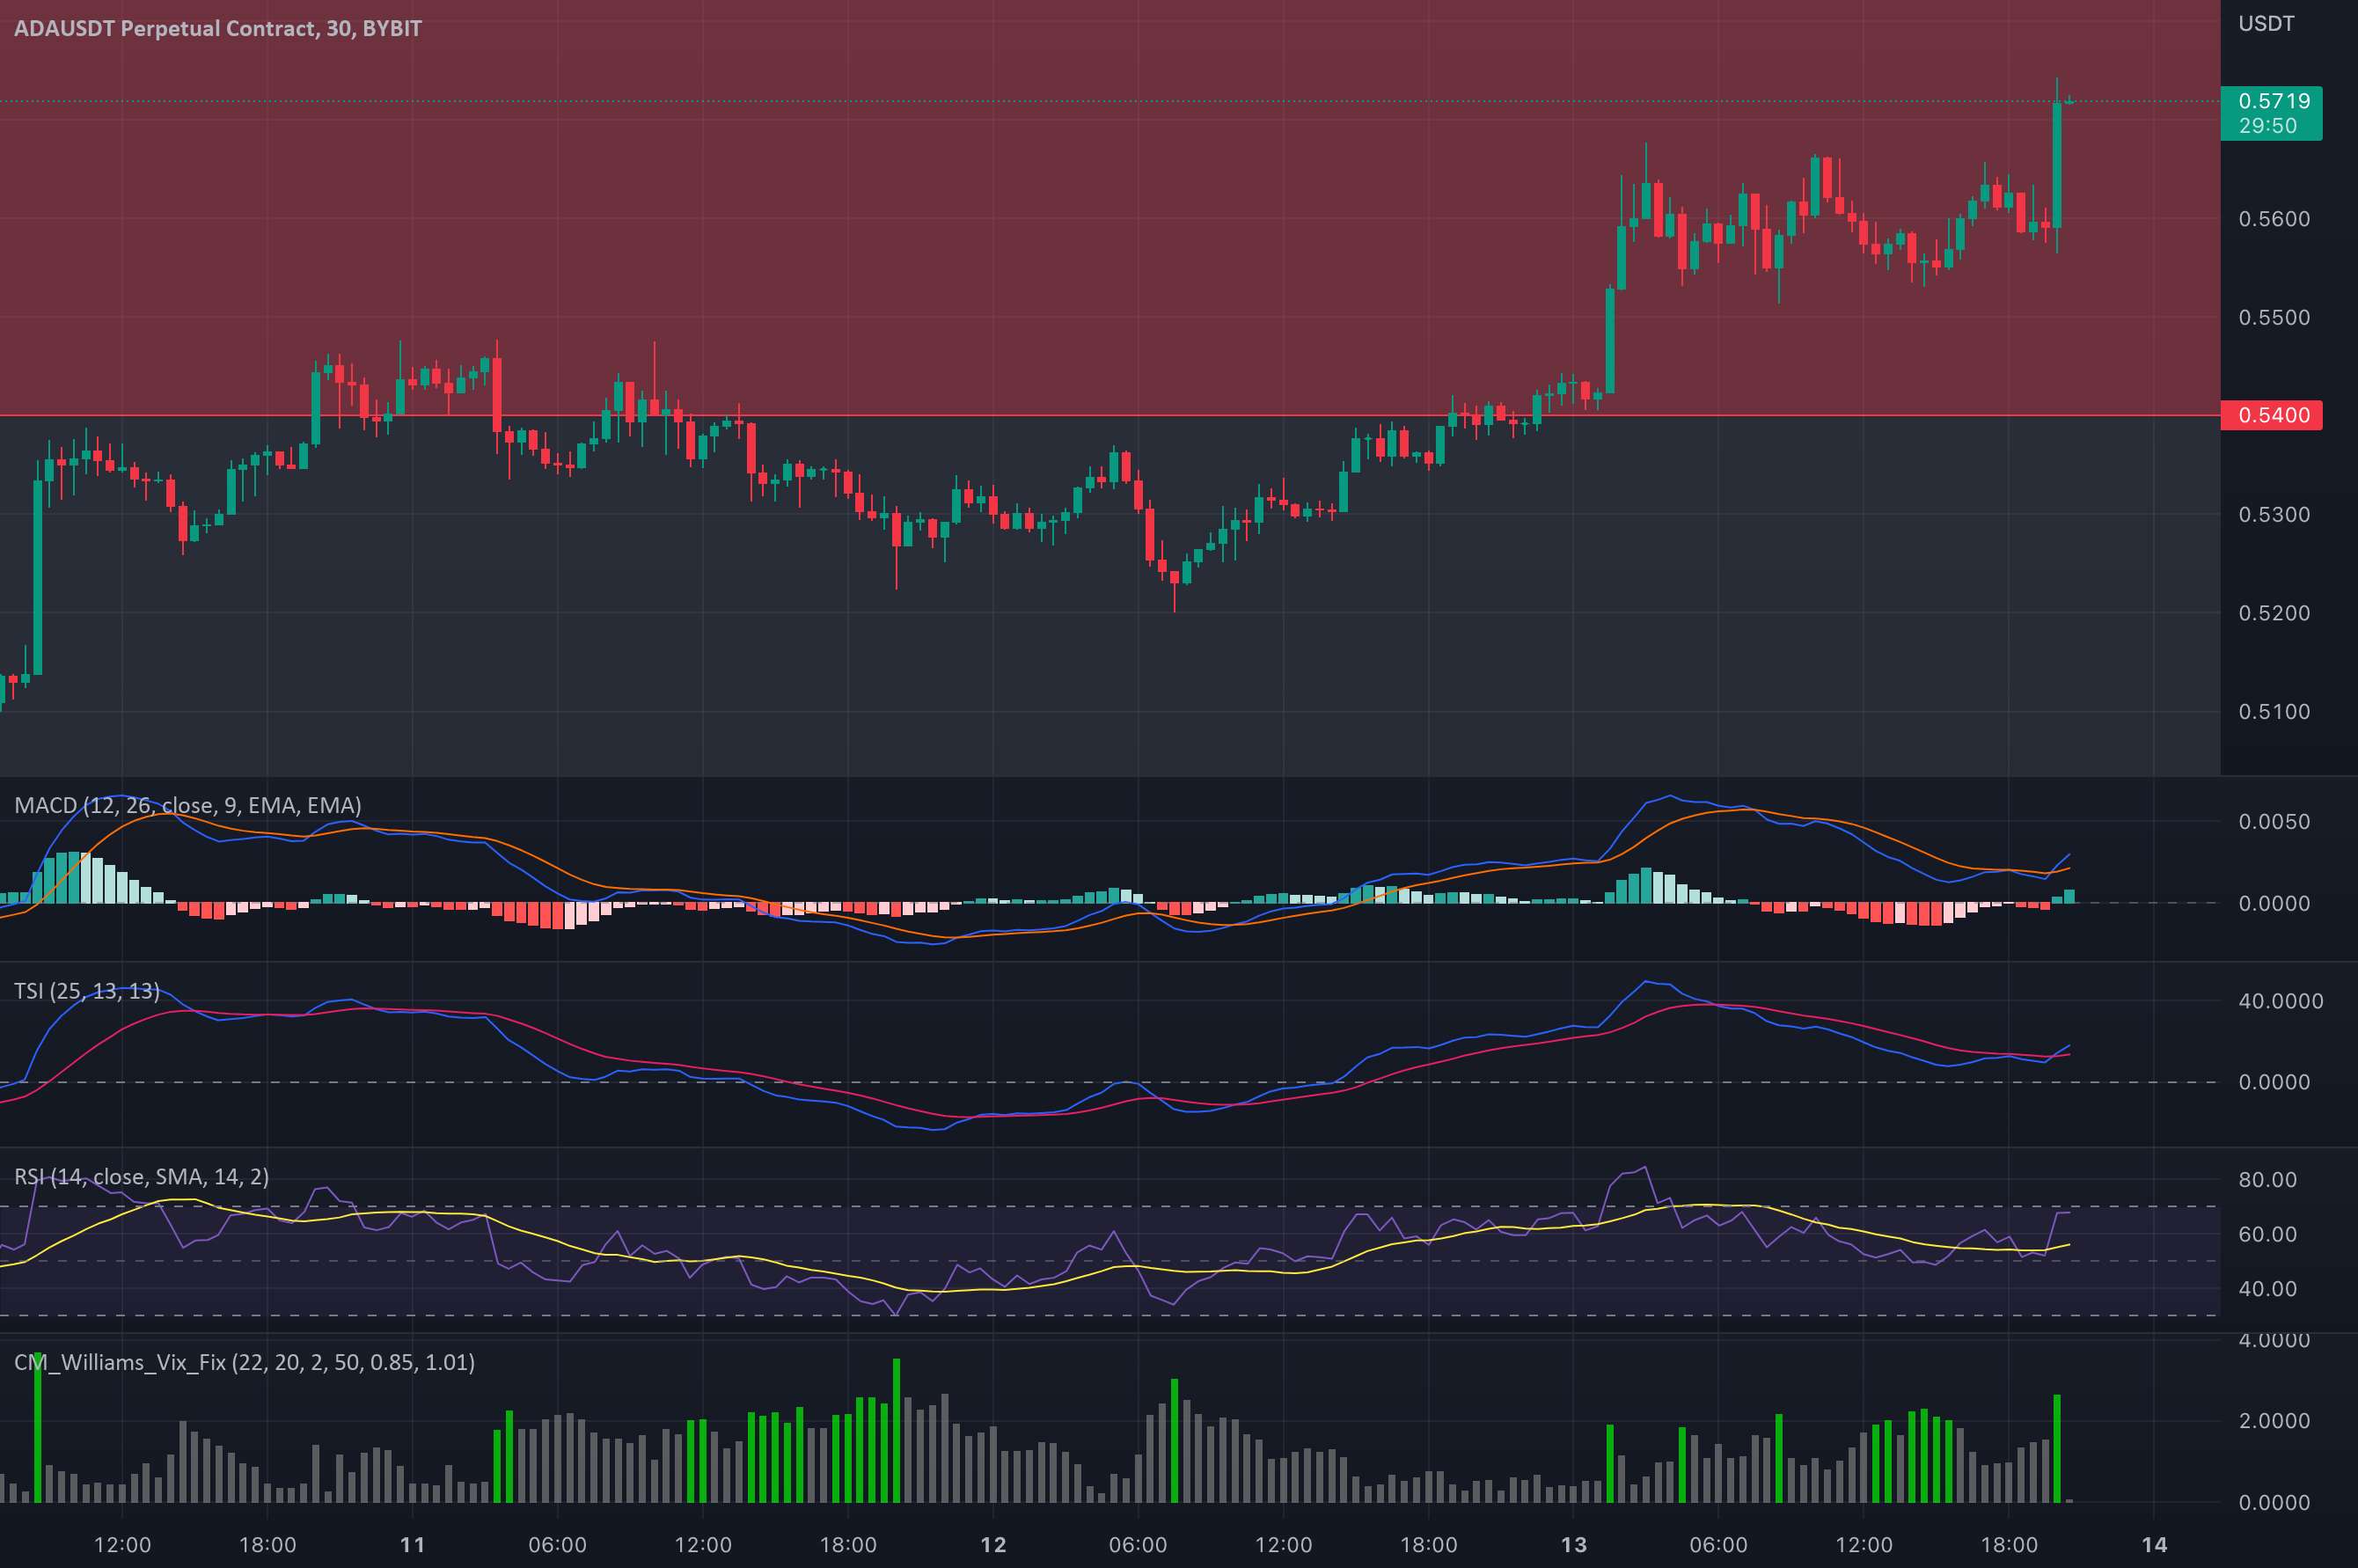Click the 40.0000 TSI scale label

[x=2280, y=1001]
